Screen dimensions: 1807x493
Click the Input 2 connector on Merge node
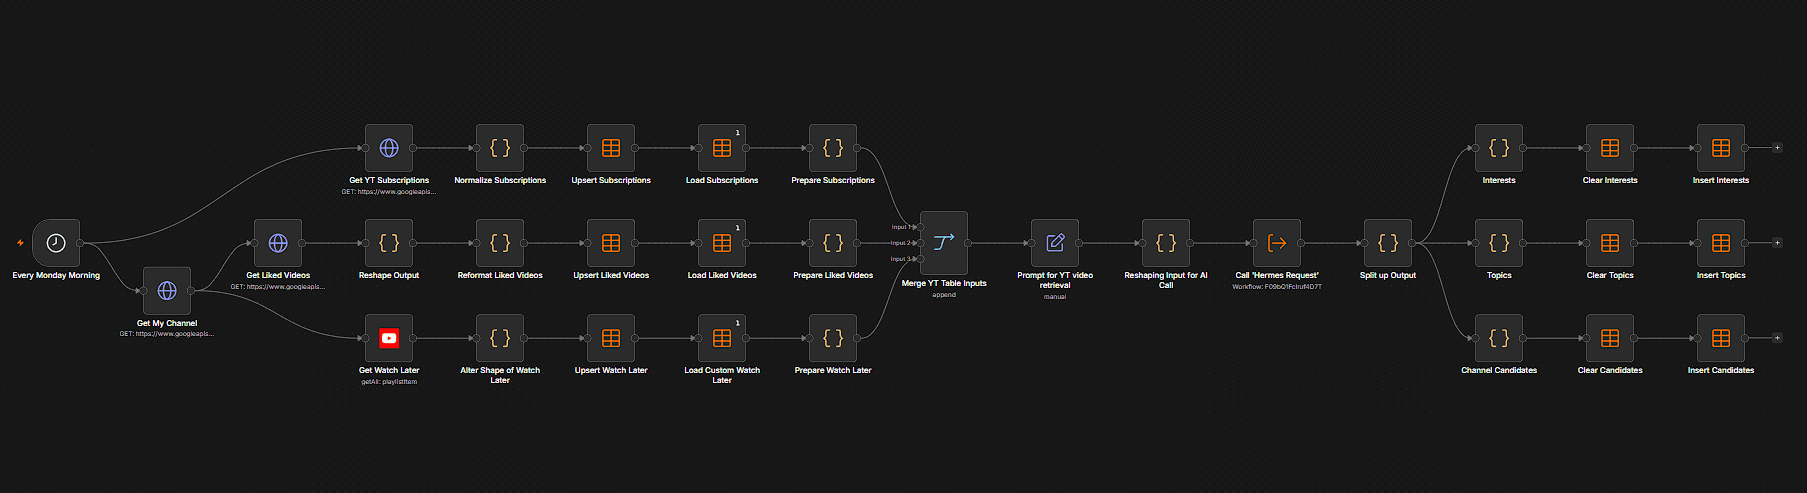[x=920, y=243]
